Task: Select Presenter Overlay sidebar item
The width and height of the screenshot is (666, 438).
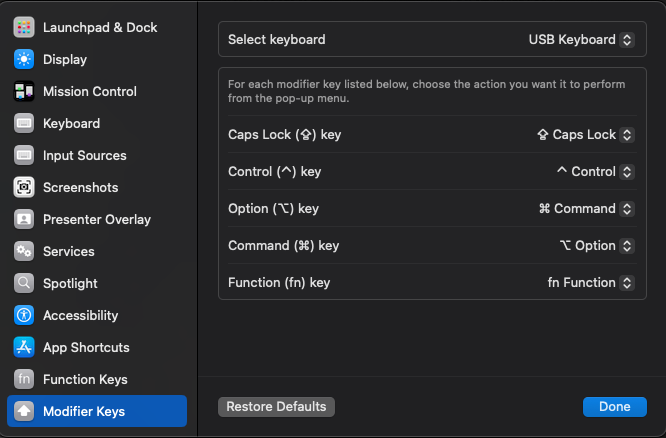Action: point(96,219)
